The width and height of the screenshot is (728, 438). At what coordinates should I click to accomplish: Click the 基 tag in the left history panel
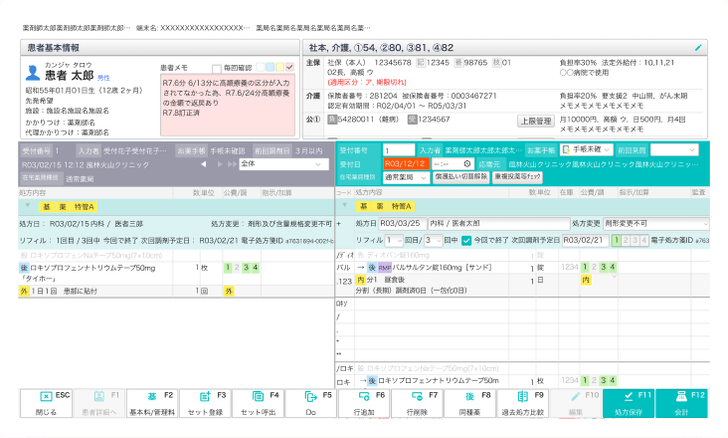[46, 207]
